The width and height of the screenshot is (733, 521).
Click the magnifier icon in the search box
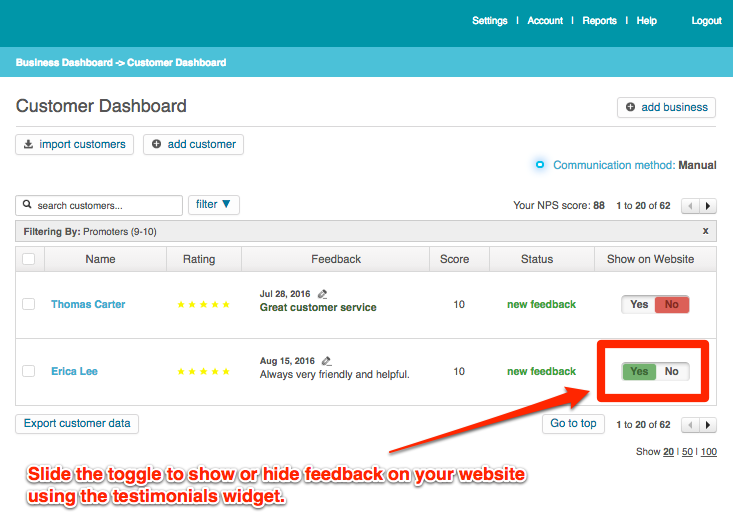[x=27, y=205]
